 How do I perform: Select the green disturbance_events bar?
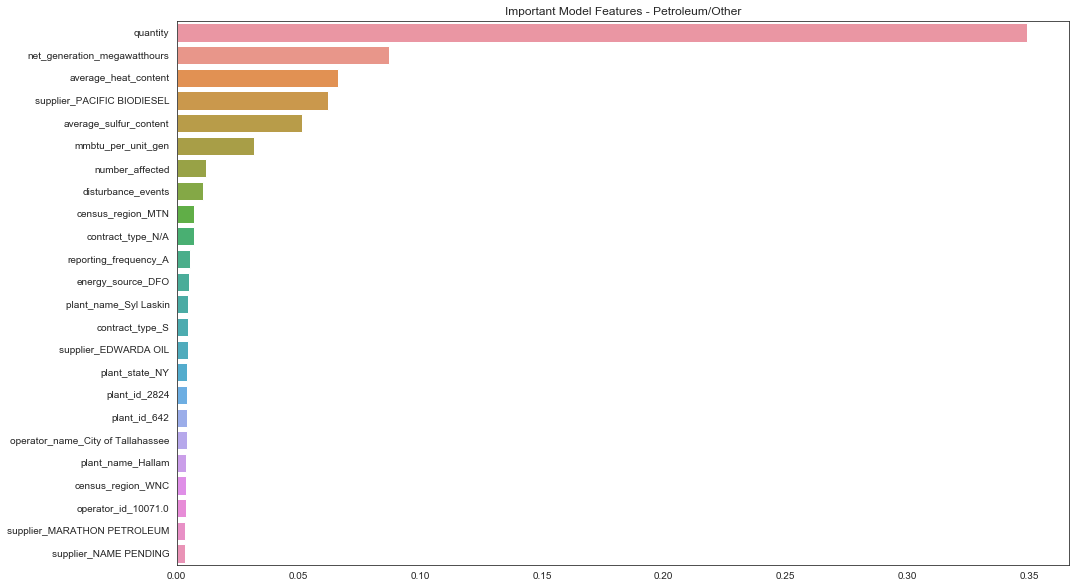[190, 191]
